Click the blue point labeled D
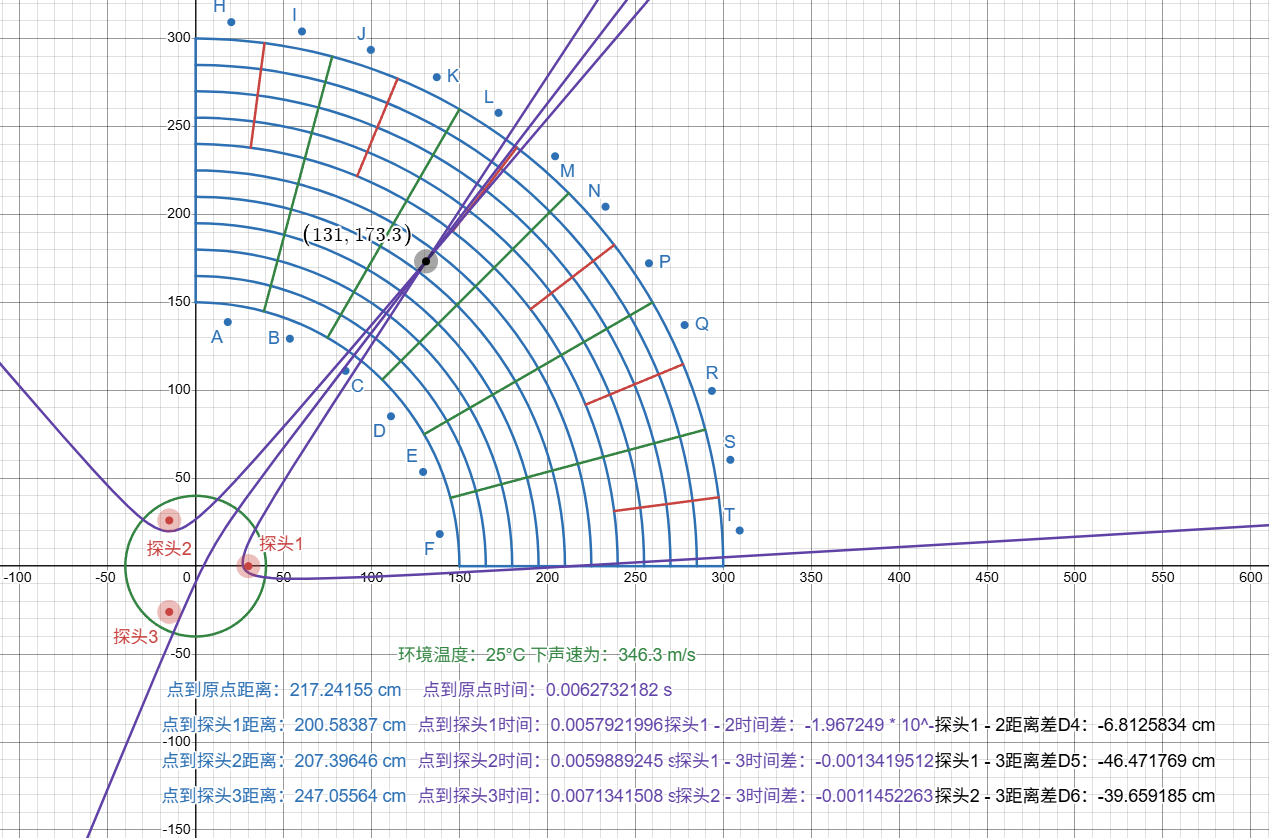 point(391,416)
